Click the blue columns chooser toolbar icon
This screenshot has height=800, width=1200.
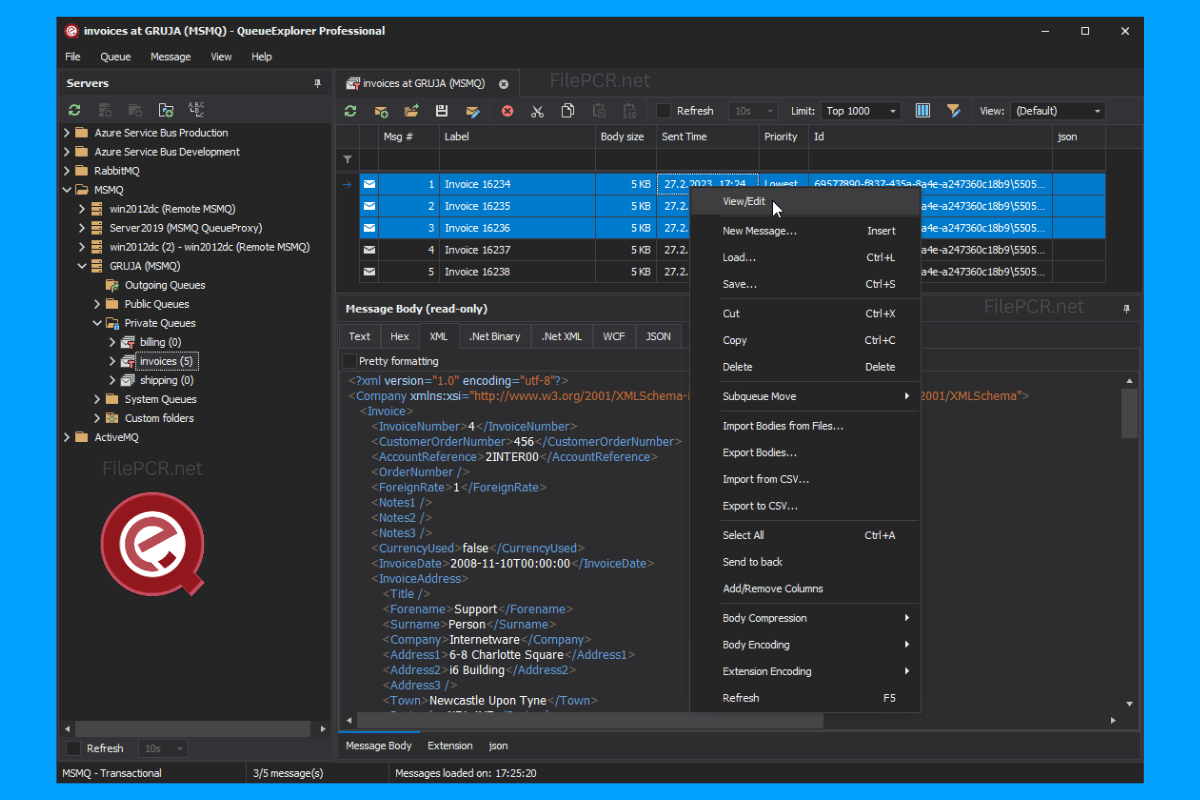(923, 111)
